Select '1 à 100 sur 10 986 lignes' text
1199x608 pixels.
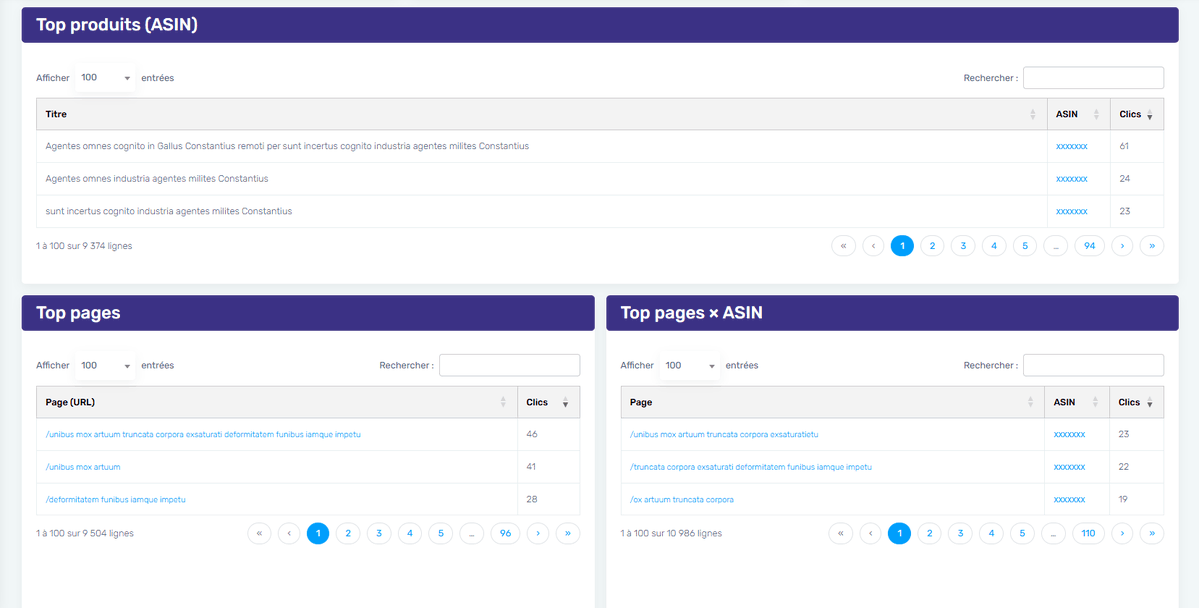(671, 533)
